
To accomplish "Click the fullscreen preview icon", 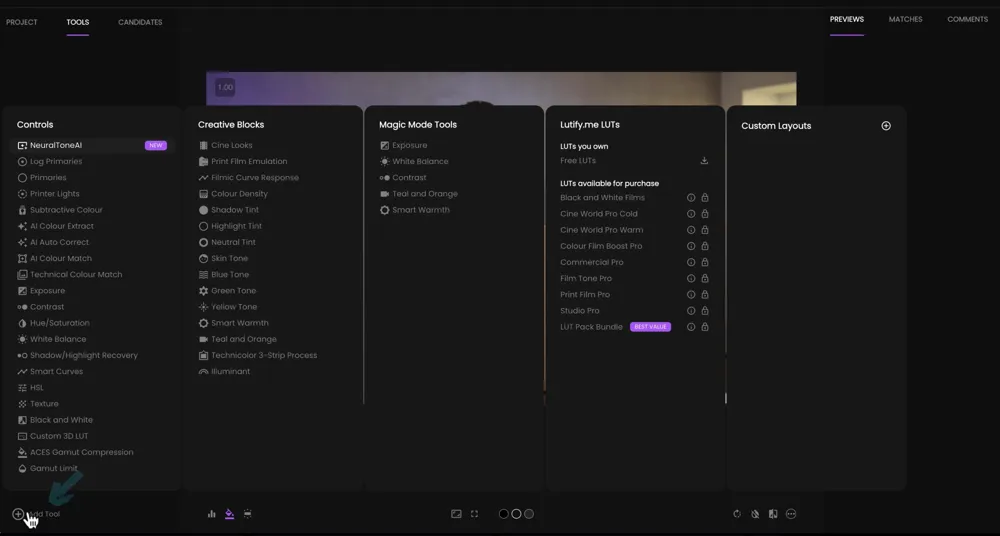I will point(474,514).
